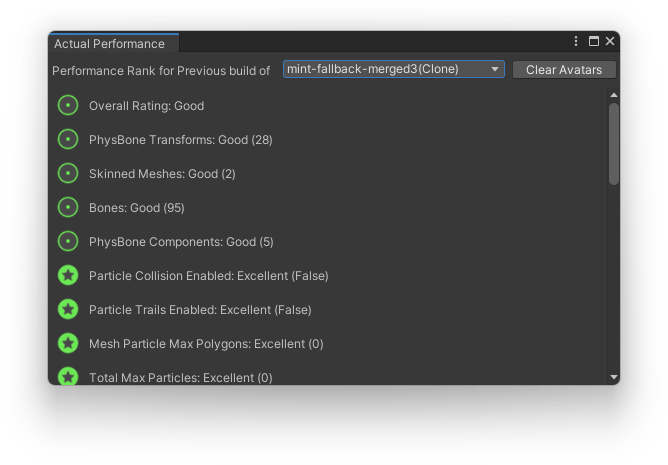This screenshot has width=668, height=465.
Task: Click the scrollbar up arrow
Action: [614, 95]
